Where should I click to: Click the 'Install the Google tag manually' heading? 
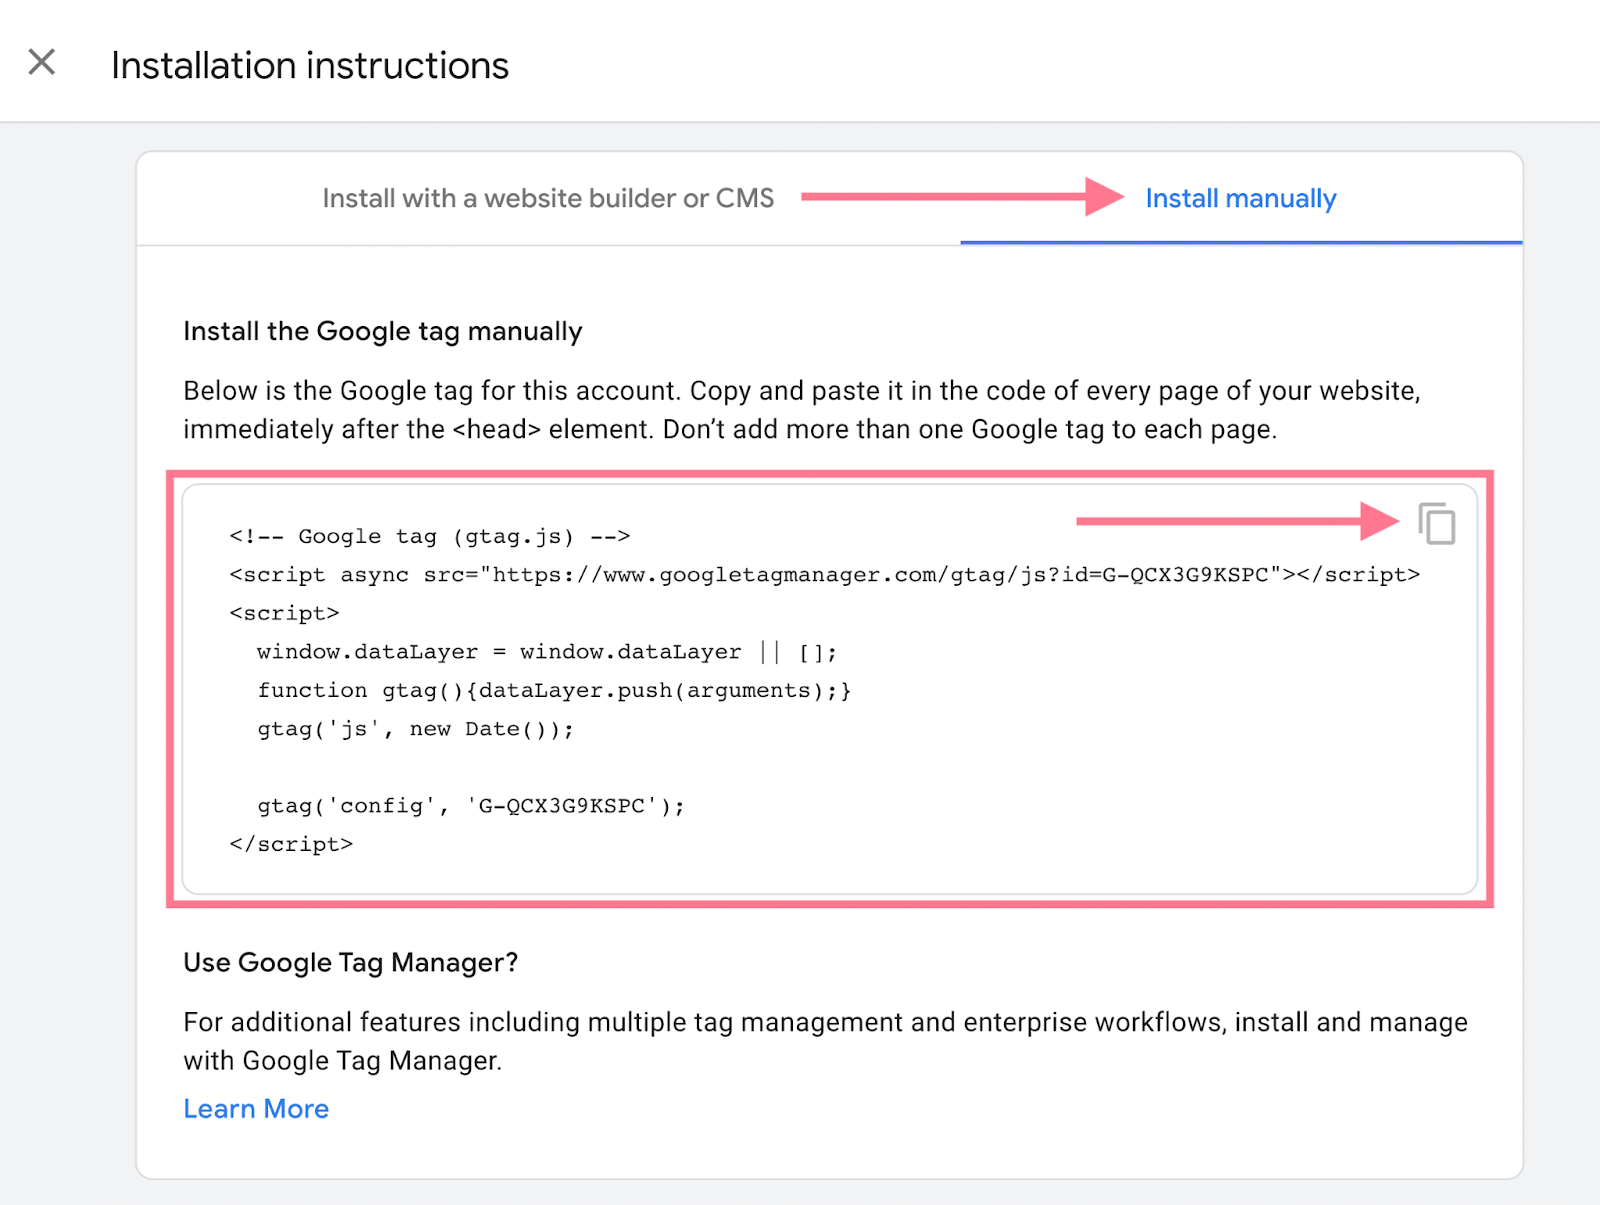[383, 331]
